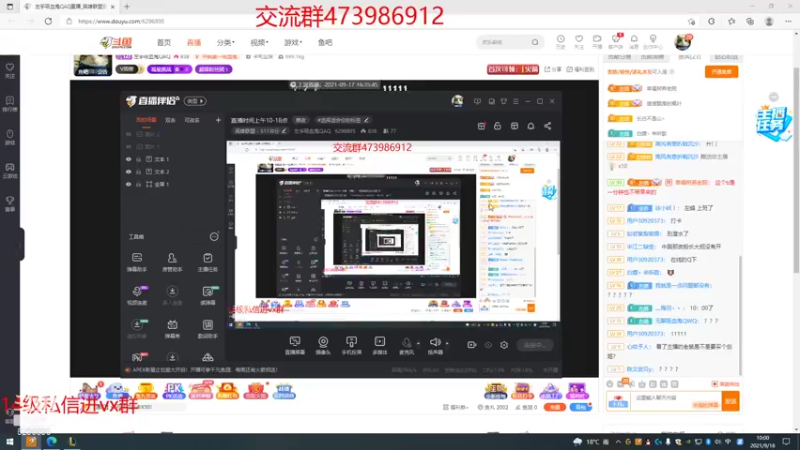Viewport: 800px width, 450px height.
Task: Click the Douyu logo in header
Action: coord(116,42)
